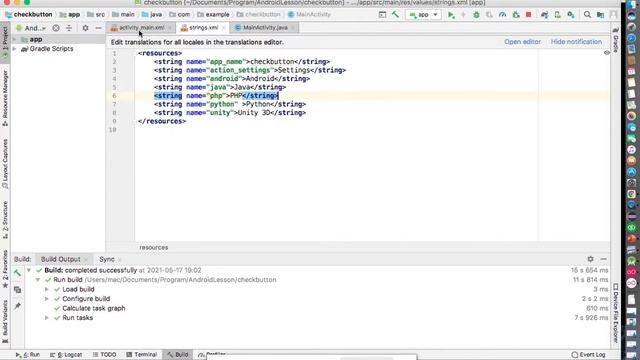Click the Make Project hammer icon
This screenshot has height=360, width=640.
coord(395,15)
